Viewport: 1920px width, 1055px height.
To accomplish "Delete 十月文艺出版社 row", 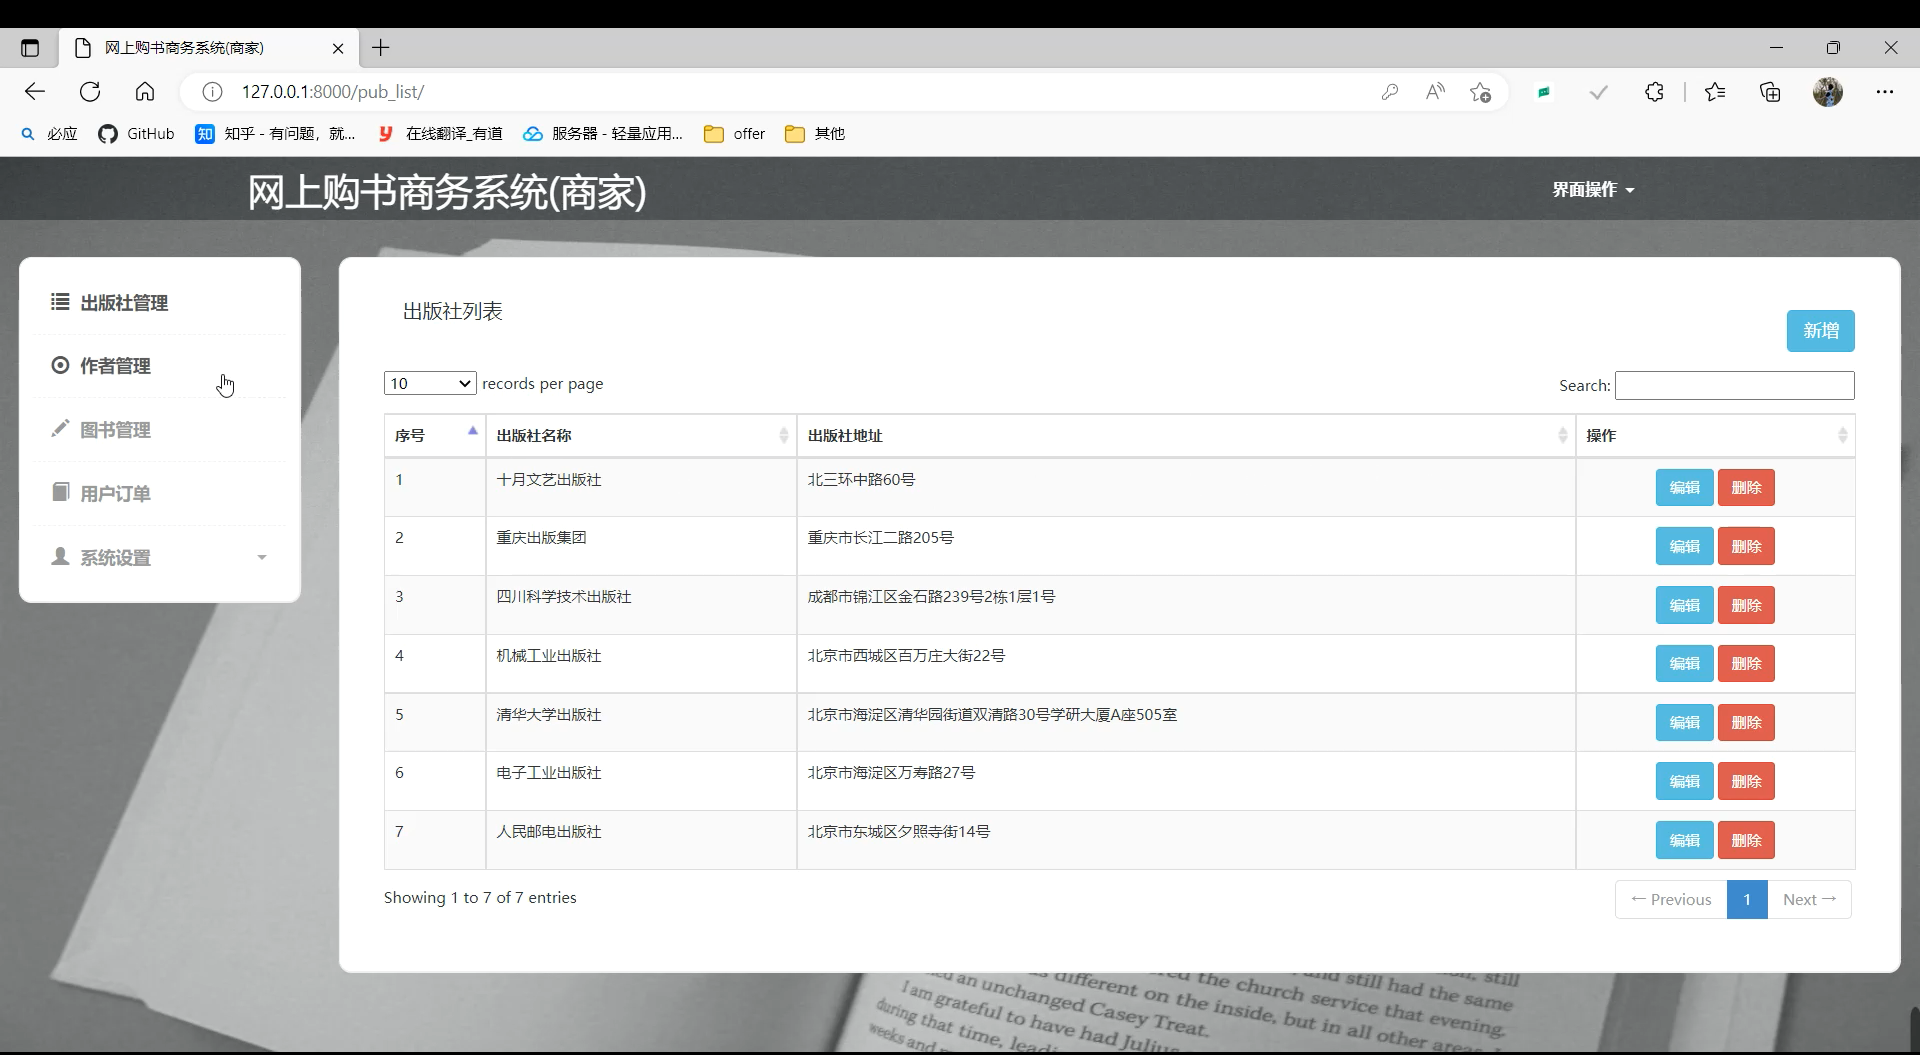I will (1746, 488).
